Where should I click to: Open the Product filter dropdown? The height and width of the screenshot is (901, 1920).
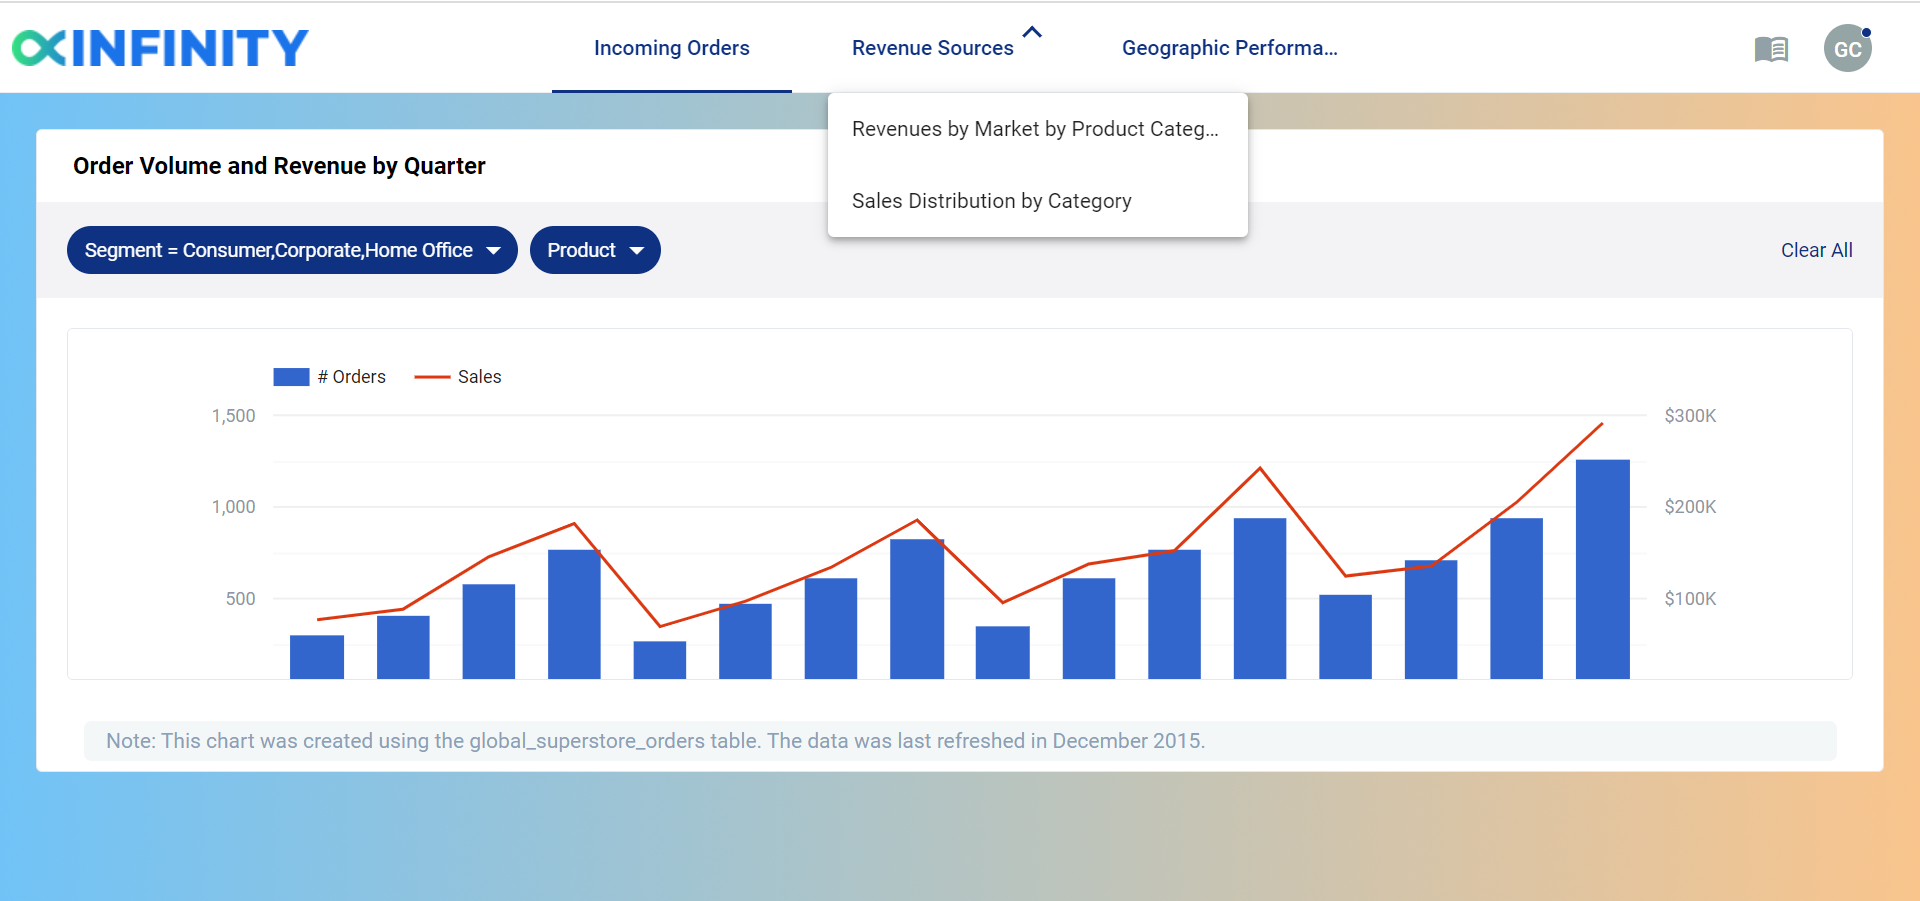595,250
